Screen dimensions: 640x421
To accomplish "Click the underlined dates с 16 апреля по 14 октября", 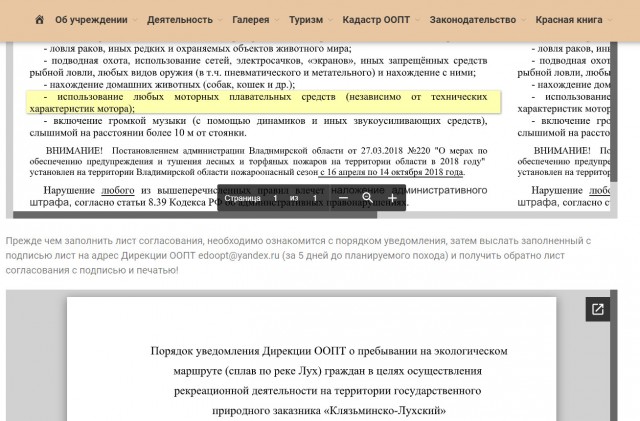I will pos(391,172).
